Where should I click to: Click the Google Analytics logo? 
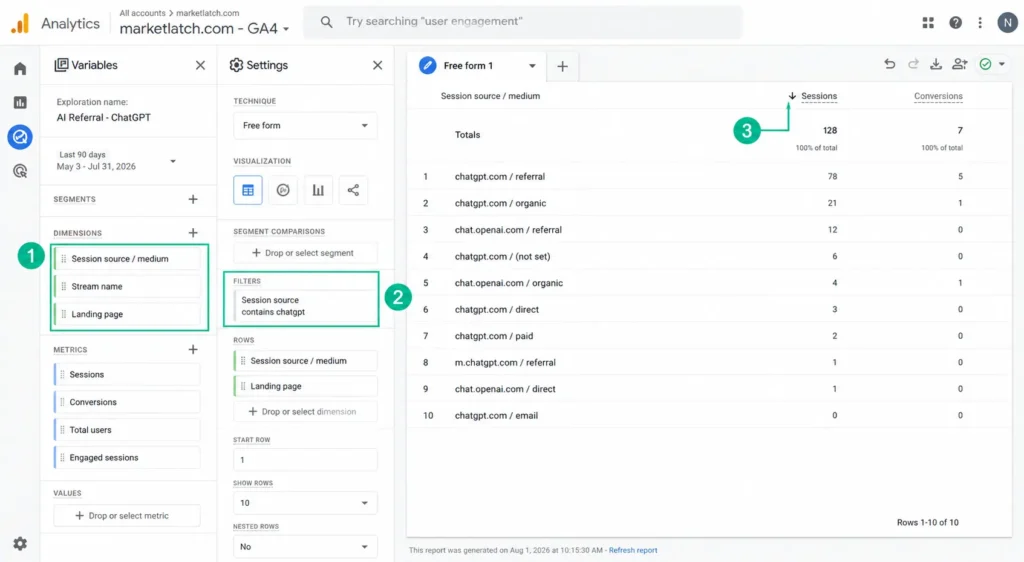point(20,23)
